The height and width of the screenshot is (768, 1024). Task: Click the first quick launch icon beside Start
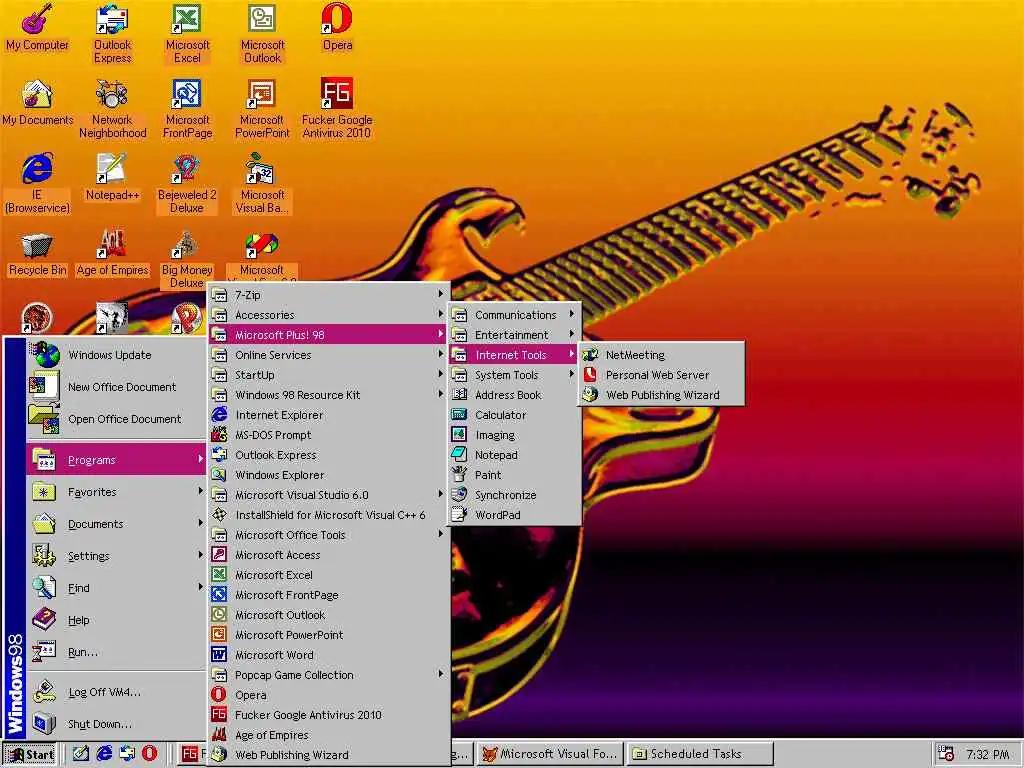coord(81,754)
